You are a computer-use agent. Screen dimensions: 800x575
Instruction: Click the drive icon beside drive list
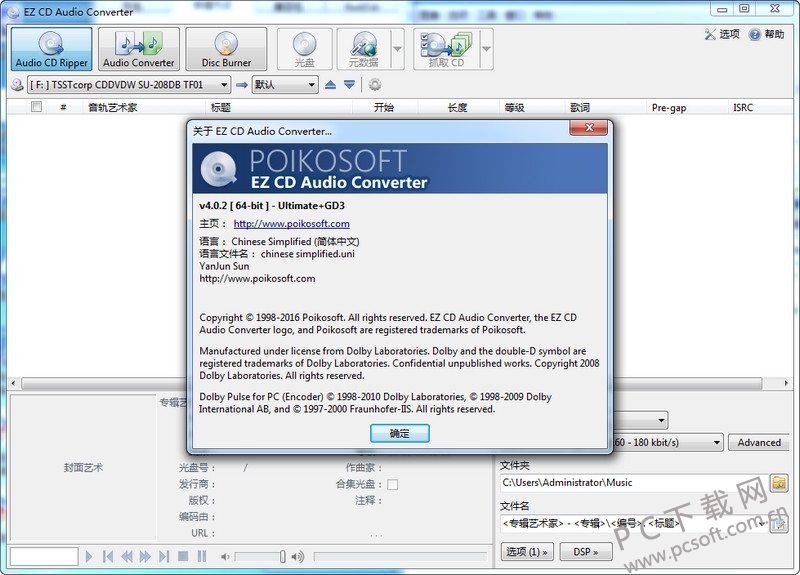17,85
